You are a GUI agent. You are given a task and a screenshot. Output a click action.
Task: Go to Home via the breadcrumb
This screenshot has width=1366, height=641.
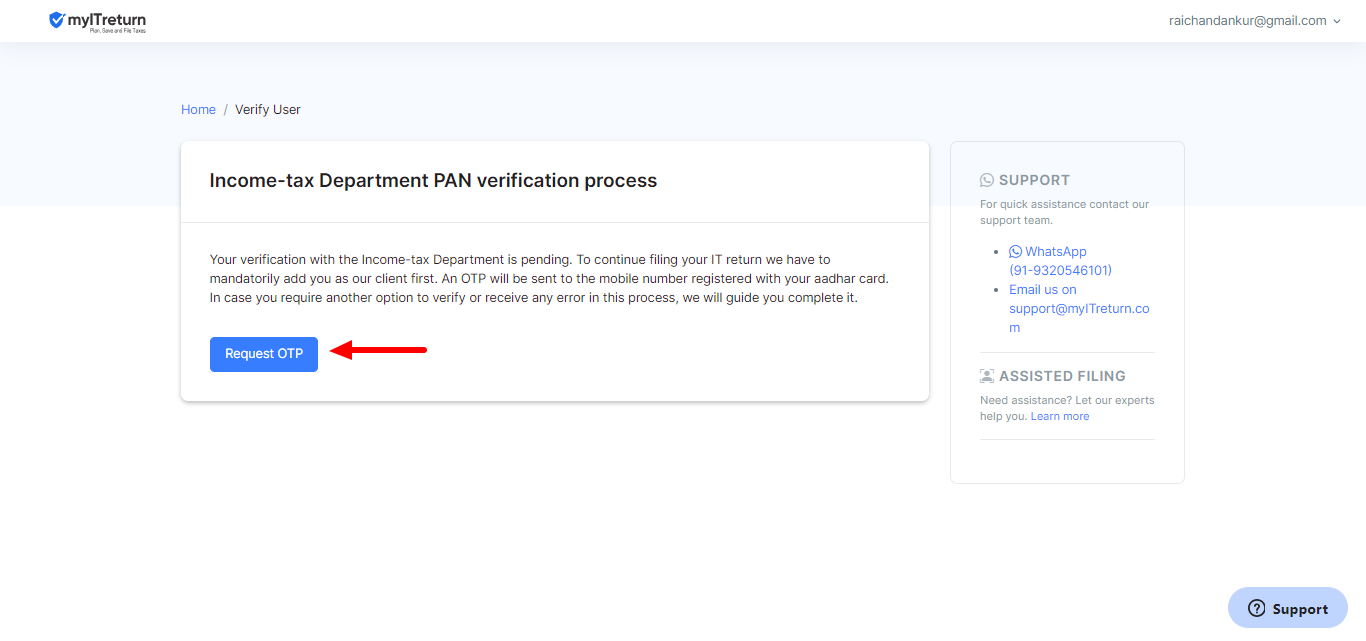point(198,110)
